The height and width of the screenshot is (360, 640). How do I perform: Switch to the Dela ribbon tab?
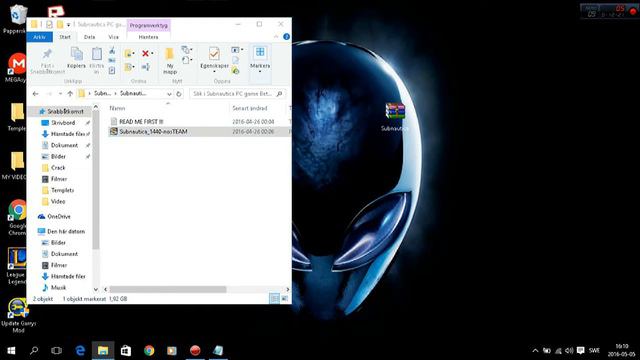[x=89, y=37]
